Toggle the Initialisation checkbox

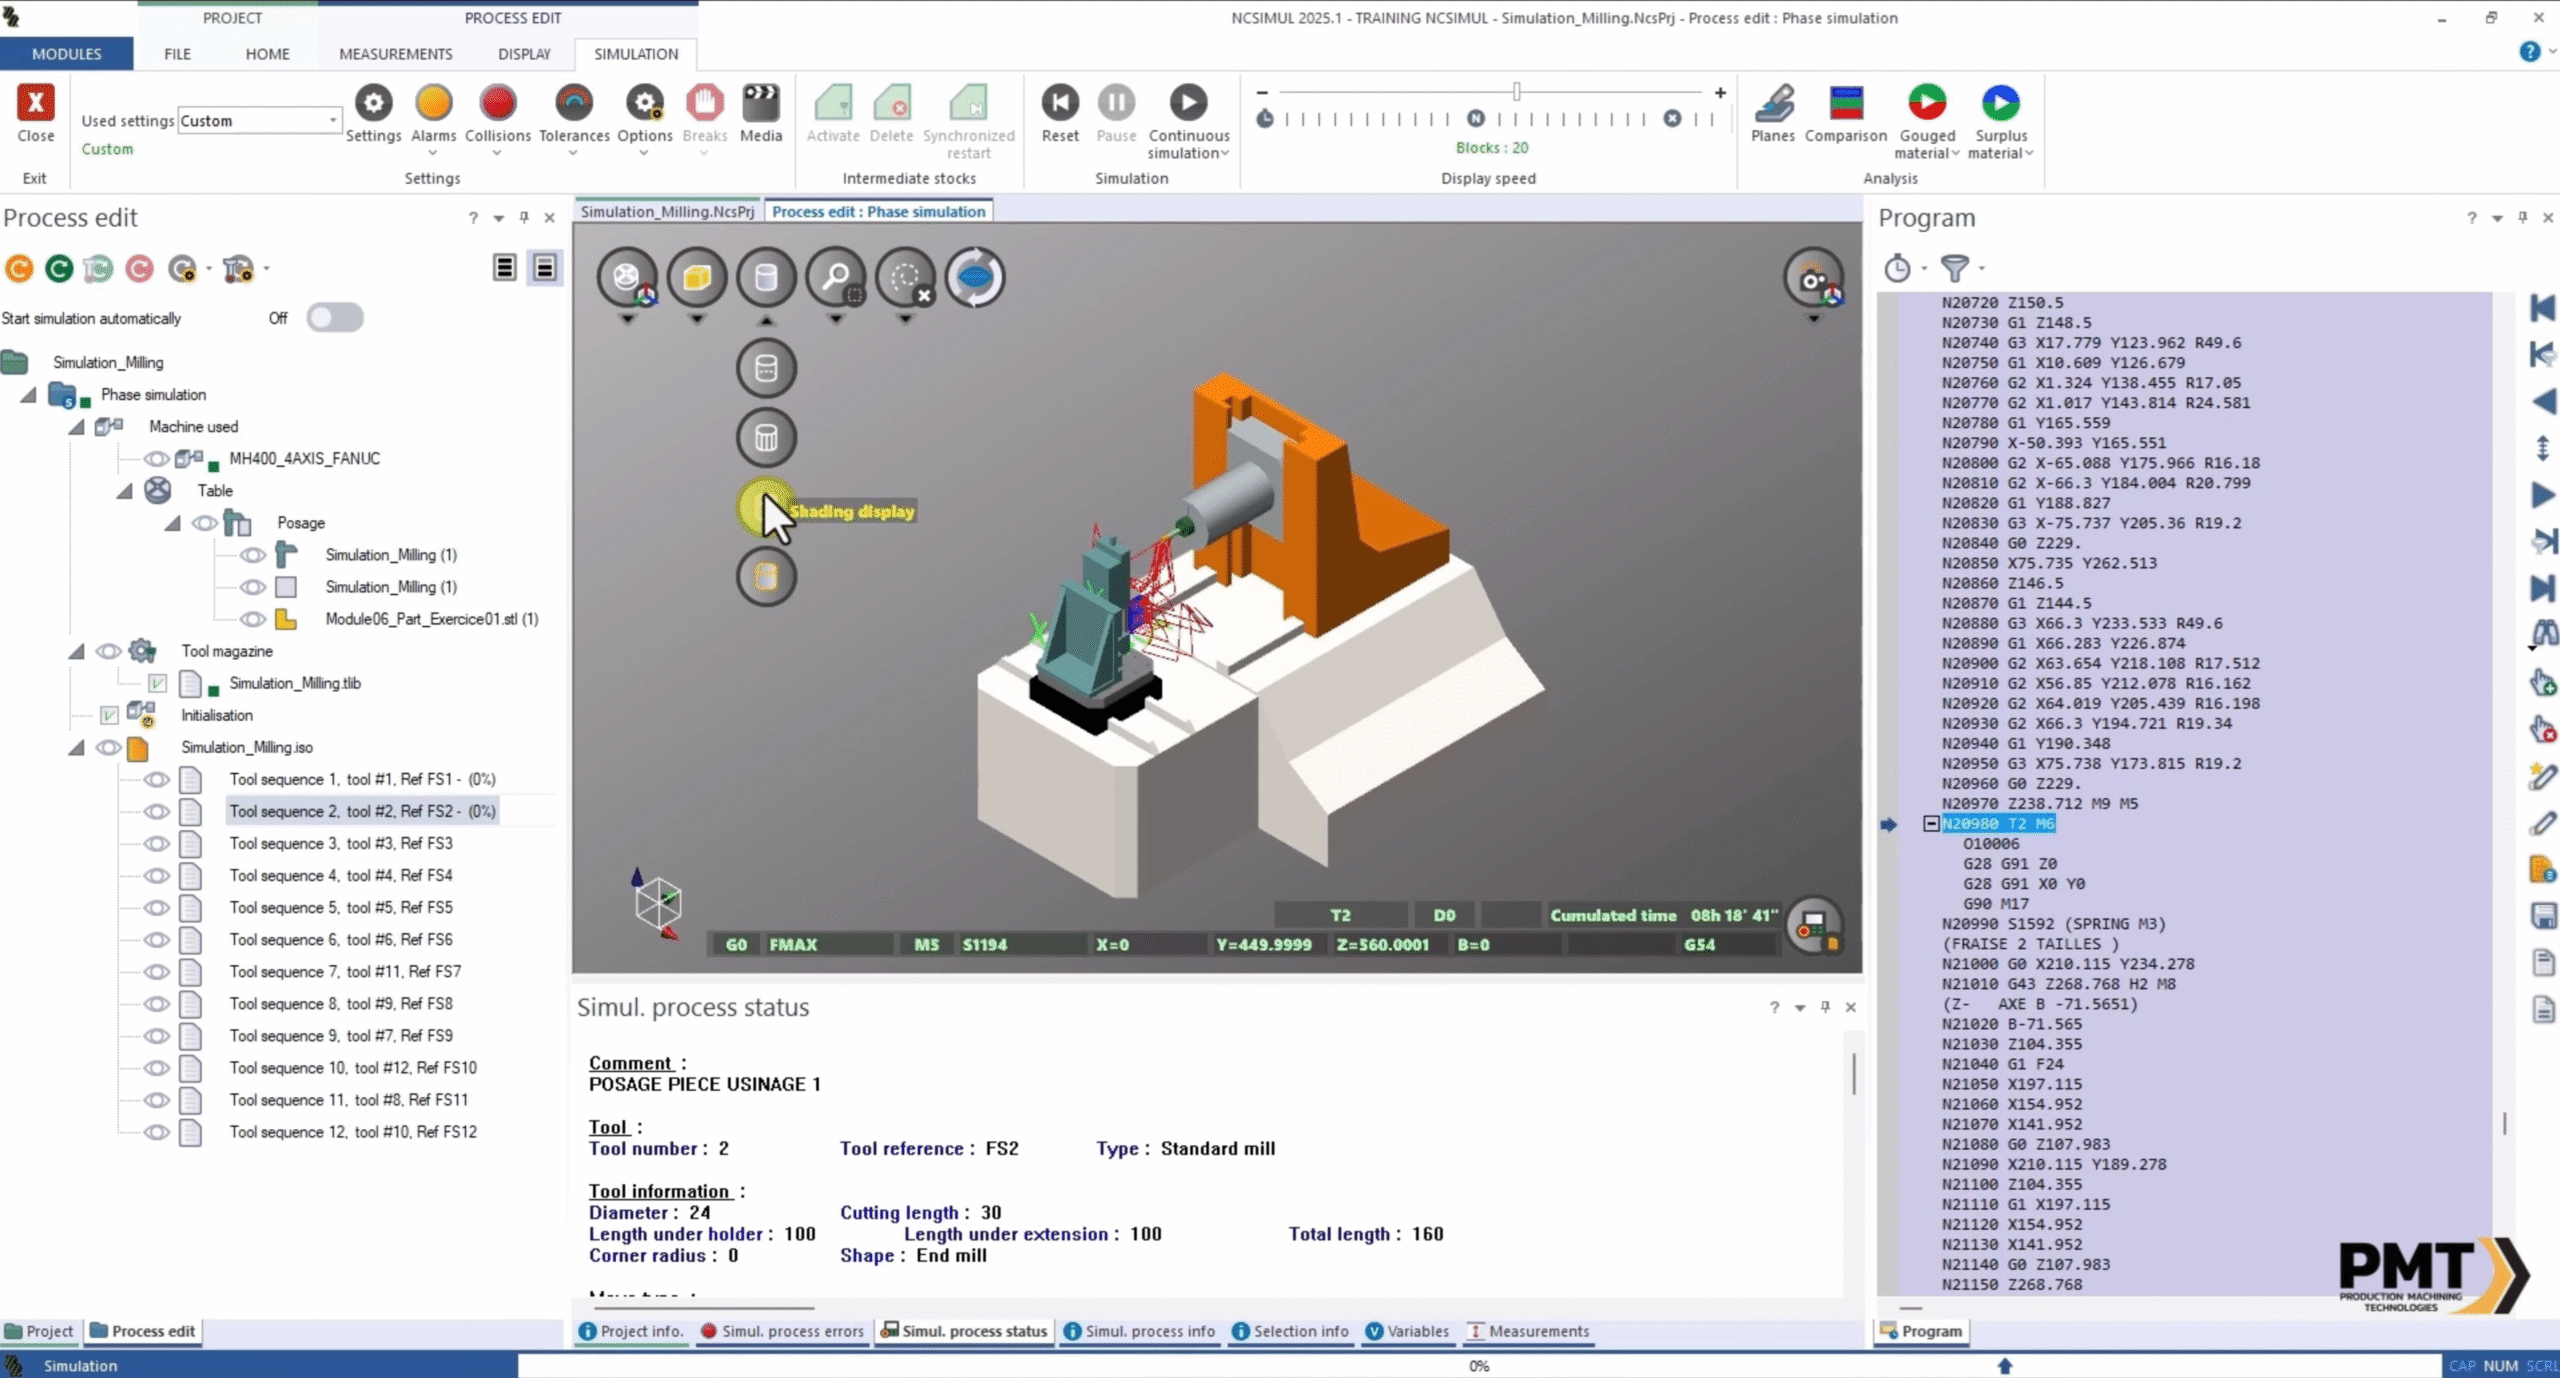point(109,715)
